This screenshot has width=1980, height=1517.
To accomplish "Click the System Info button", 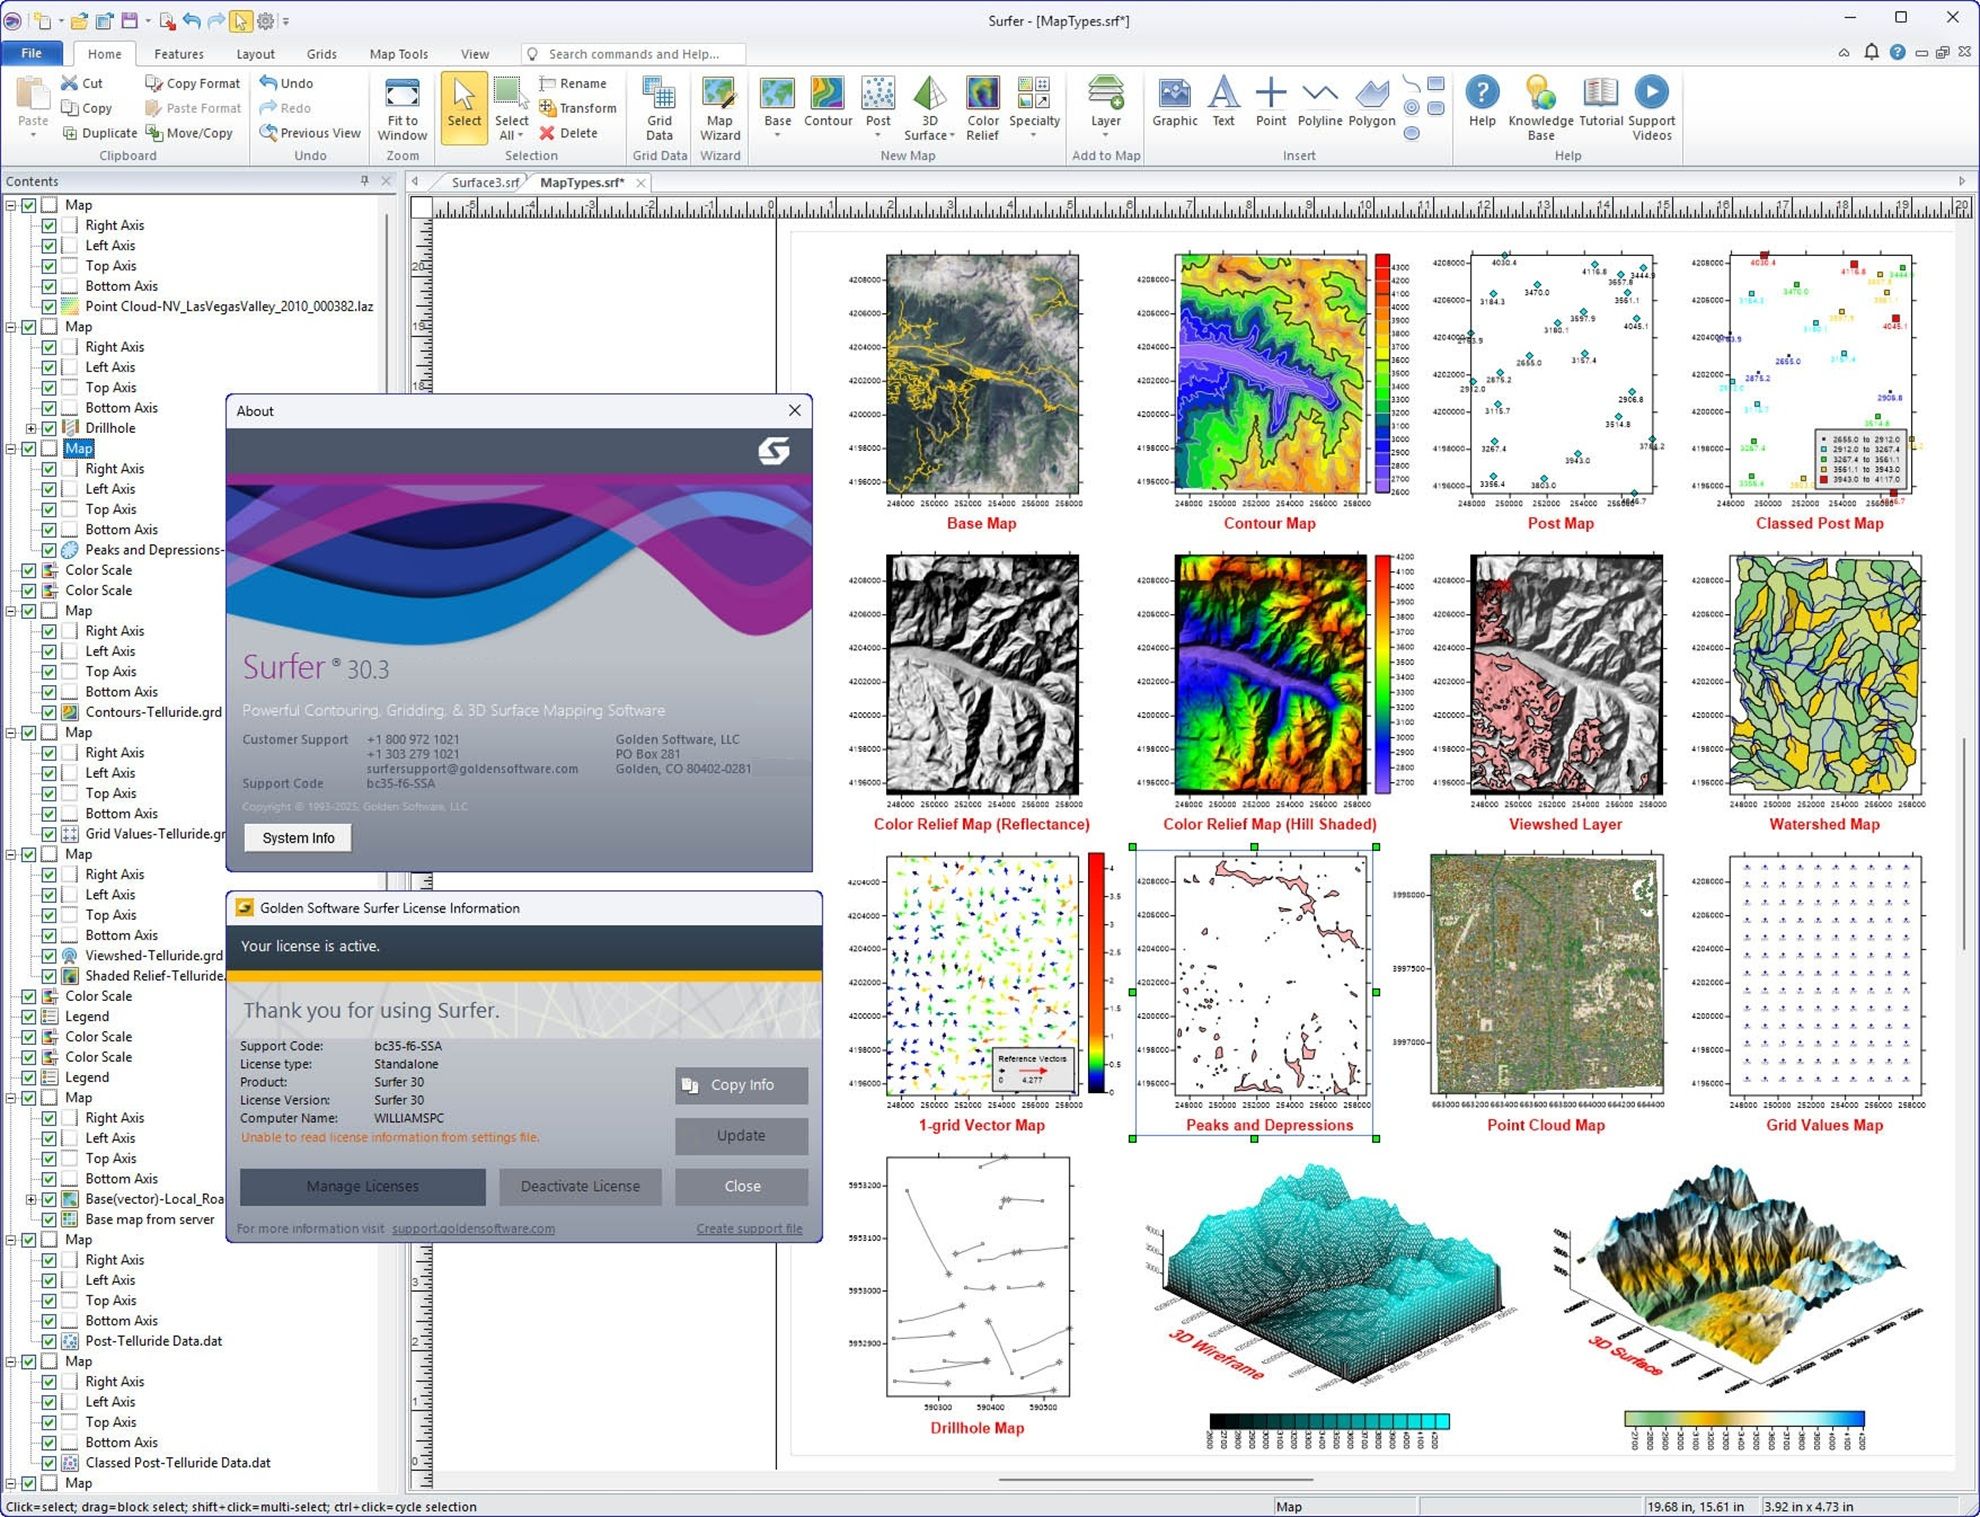I will 297,837.
